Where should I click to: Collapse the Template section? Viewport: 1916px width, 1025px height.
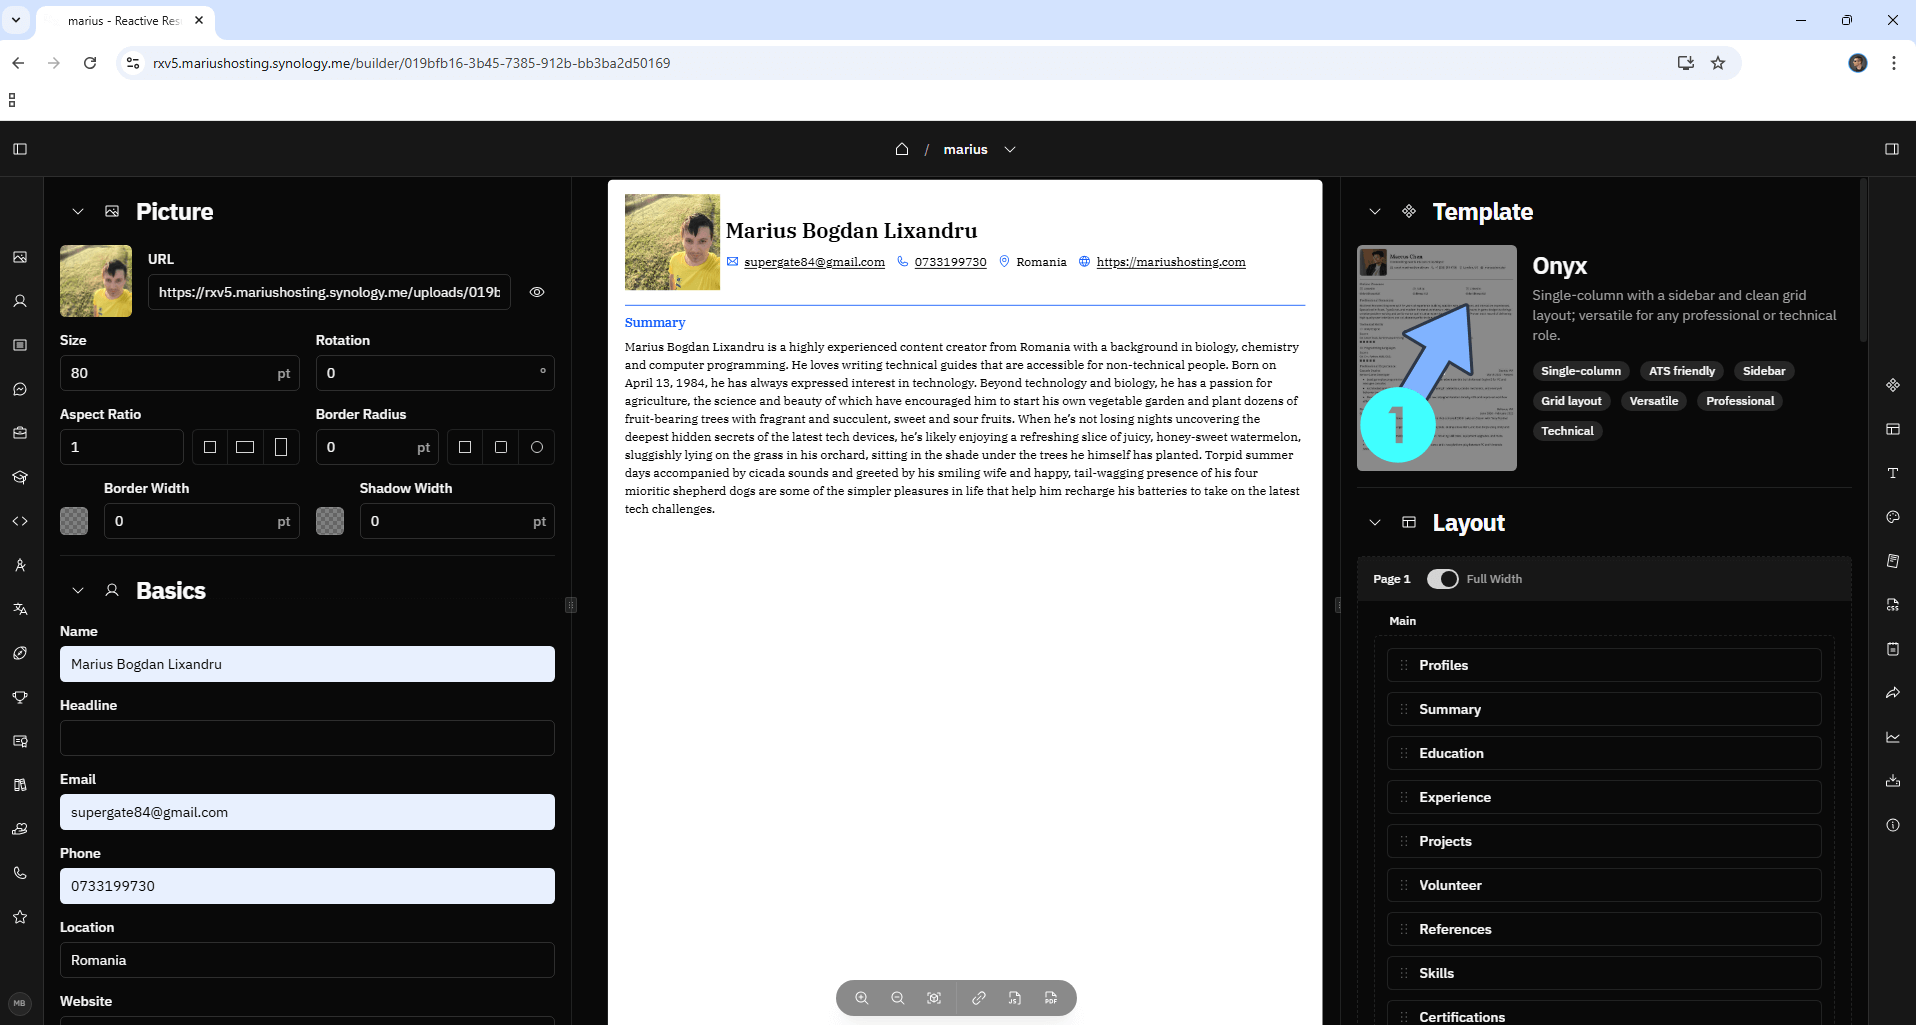click(1375, 211)
